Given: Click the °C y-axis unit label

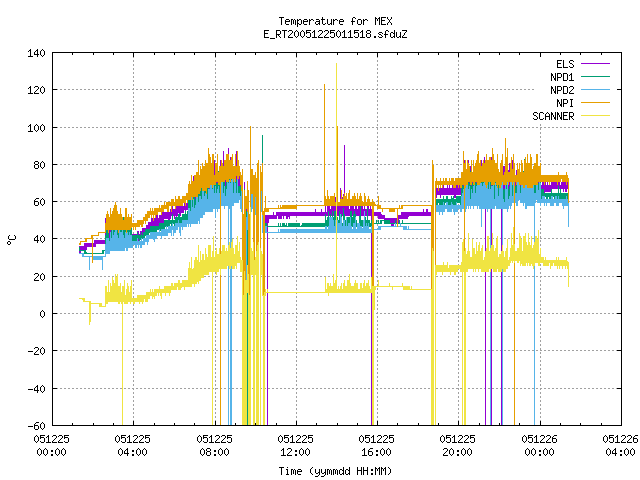Looking at the screenshot, I should pyautogui.click(x=11, y=240).
